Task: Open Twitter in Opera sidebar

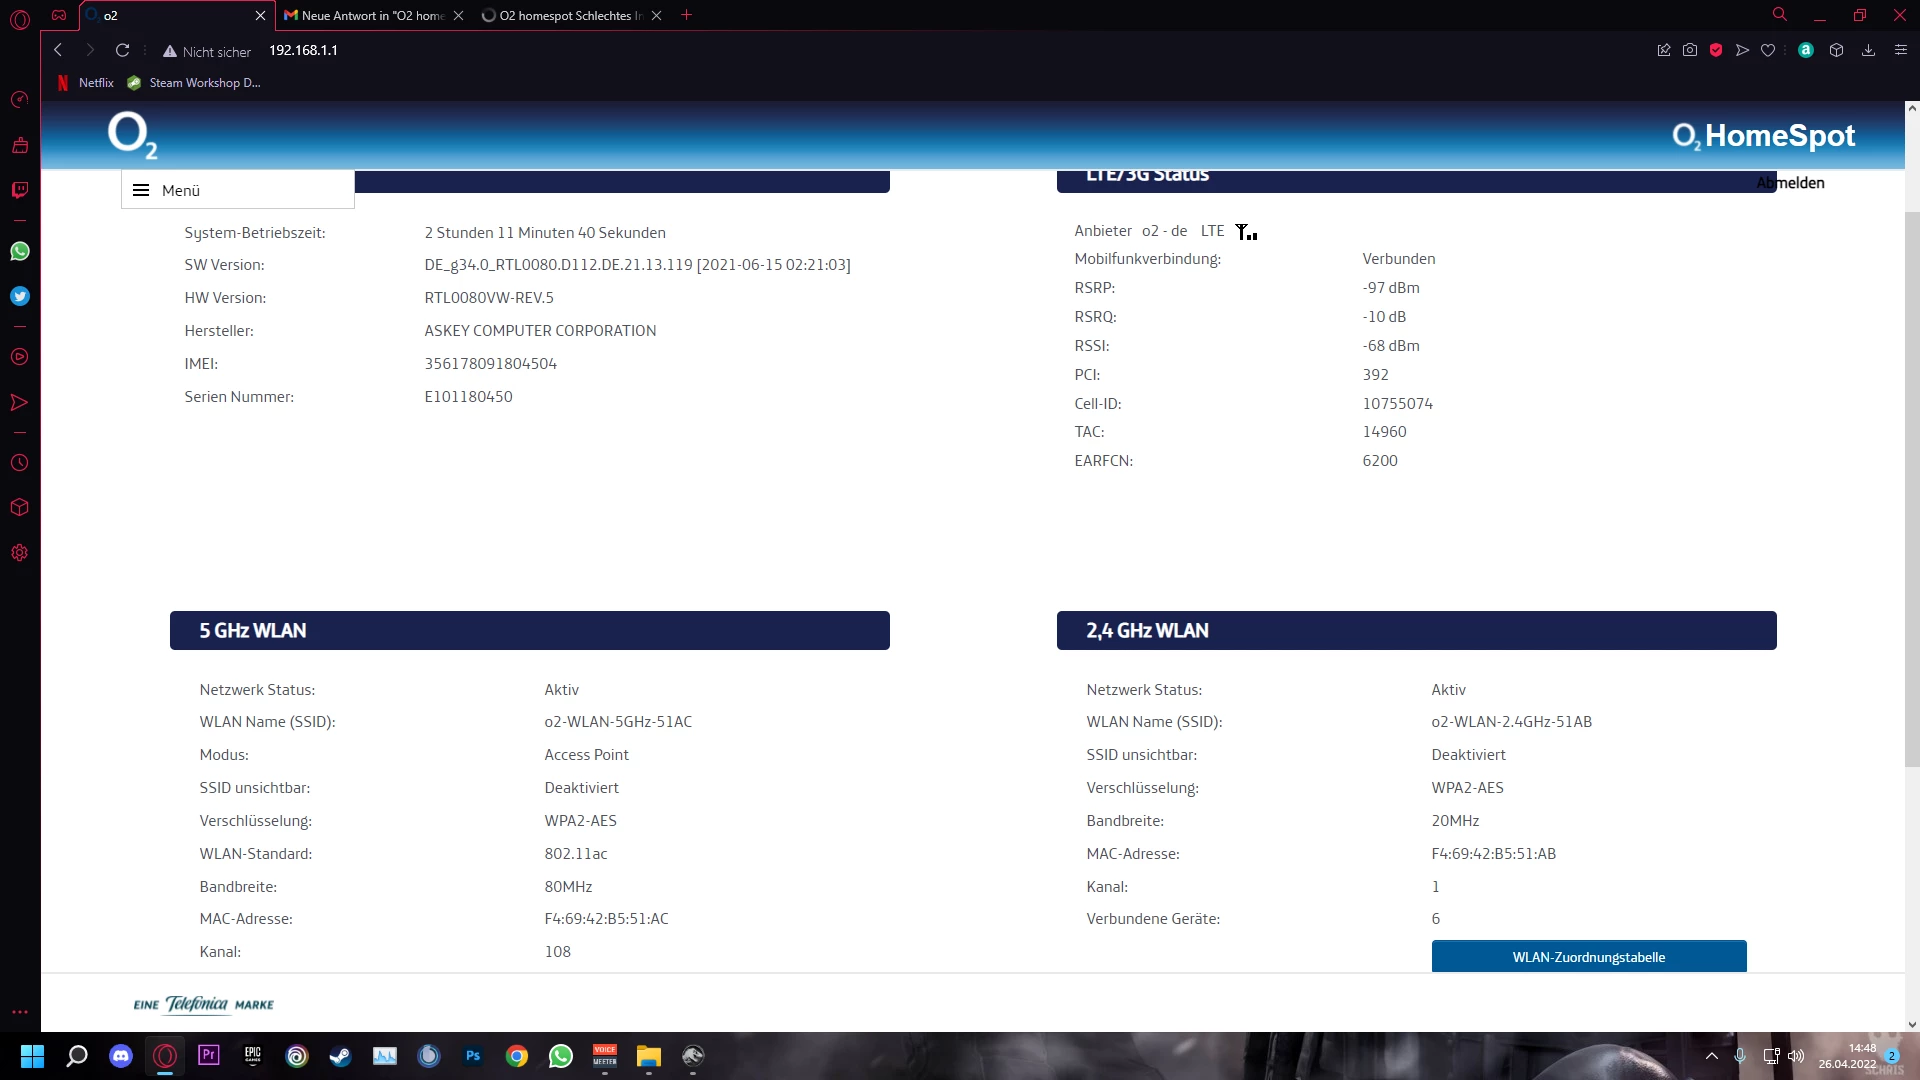Action: point(19,296)
